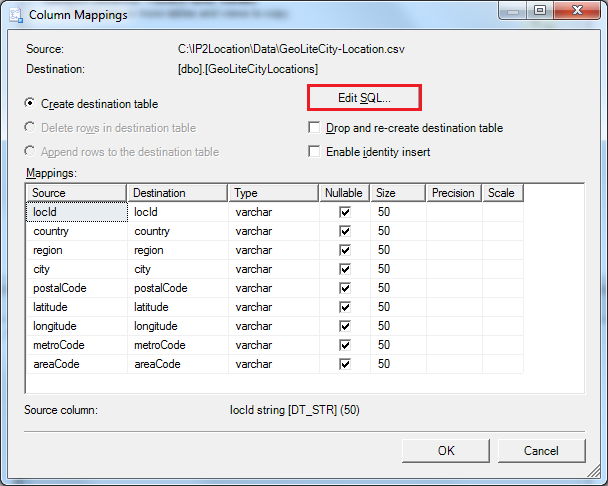The height and width of the screenshot is (486, 608).
Task: Toggle Nullable checkbox for areaCode row
Action: 345,364
